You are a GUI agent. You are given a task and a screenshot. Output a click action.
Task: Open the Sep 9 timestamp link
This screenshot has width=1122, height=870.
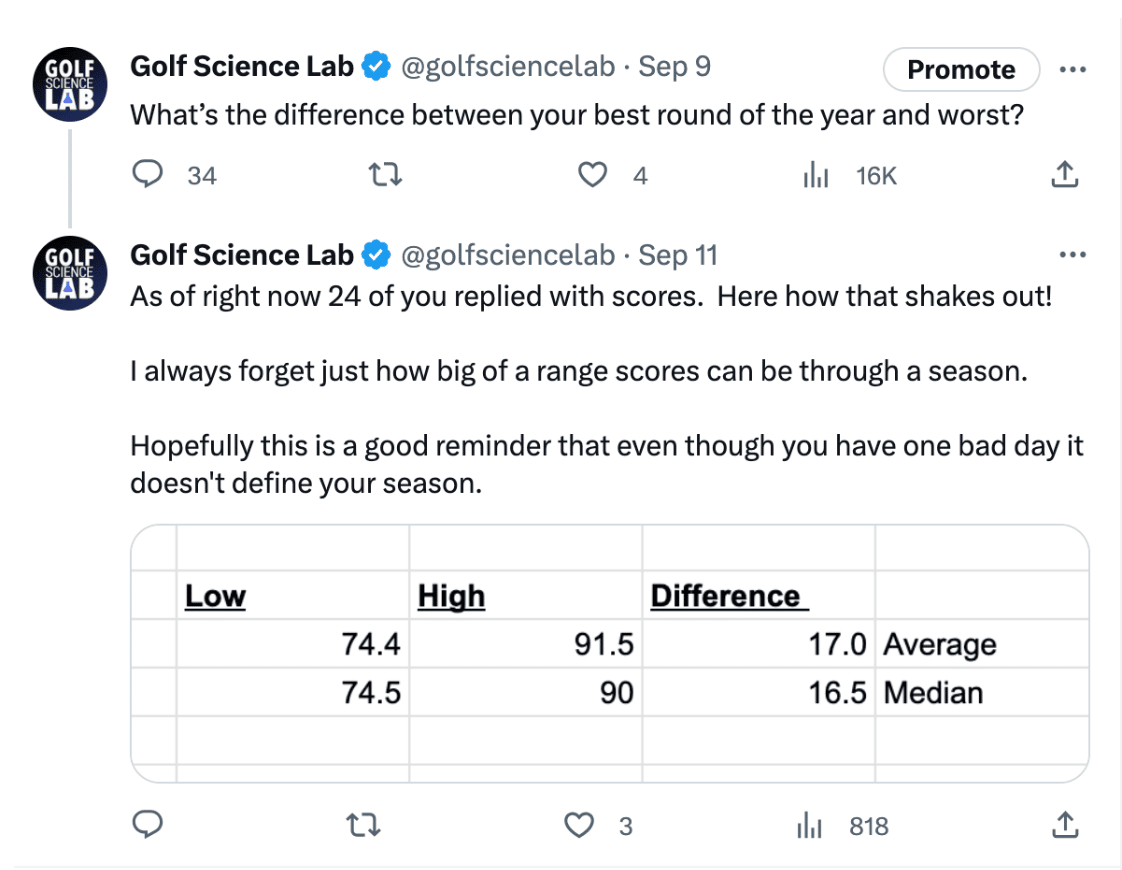(x=675, y=67)
